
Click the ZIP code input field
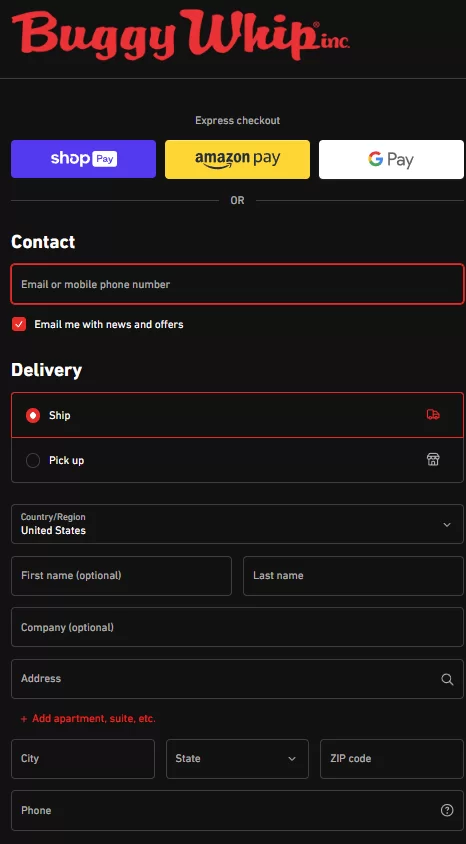click(392, 758)
